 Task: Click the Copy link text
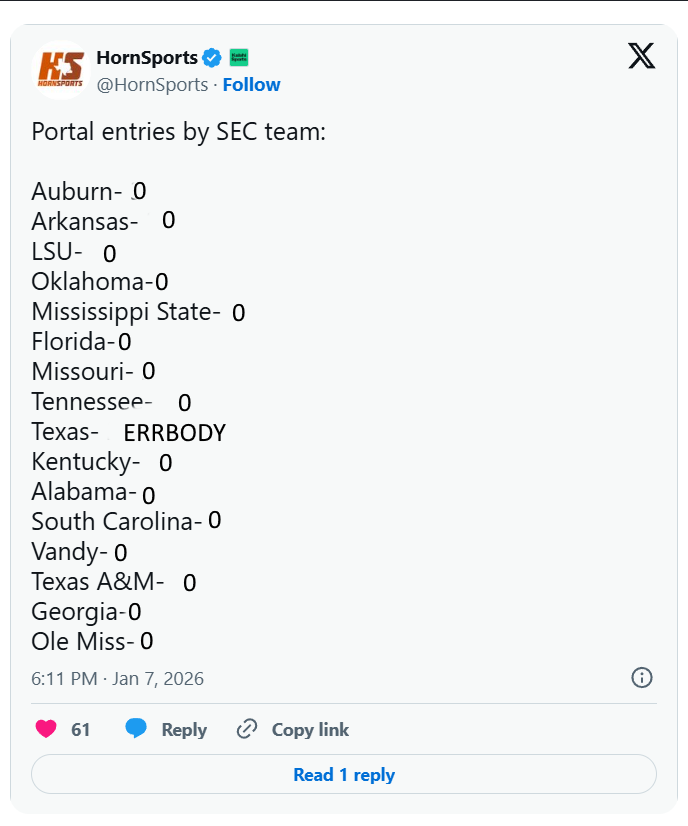310,730
